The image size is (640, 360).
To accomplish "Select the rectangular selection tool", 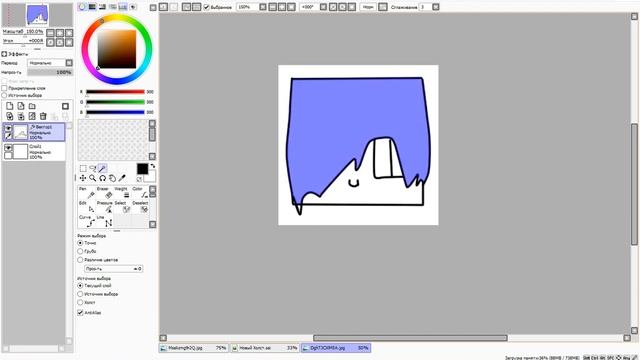I will (83, 168).
